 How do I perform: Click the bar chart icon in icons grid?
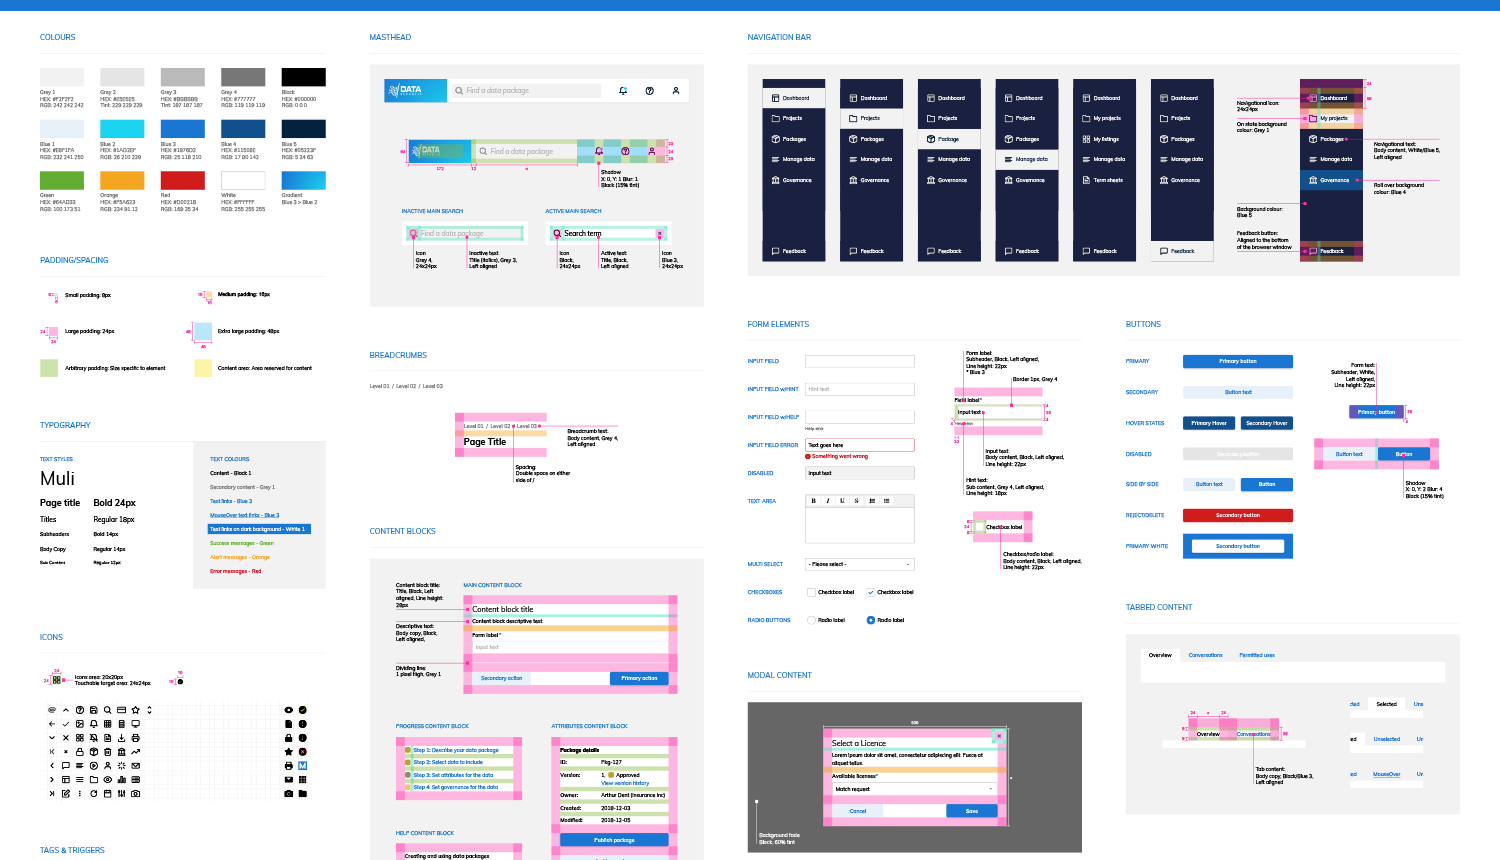(122, 780)
